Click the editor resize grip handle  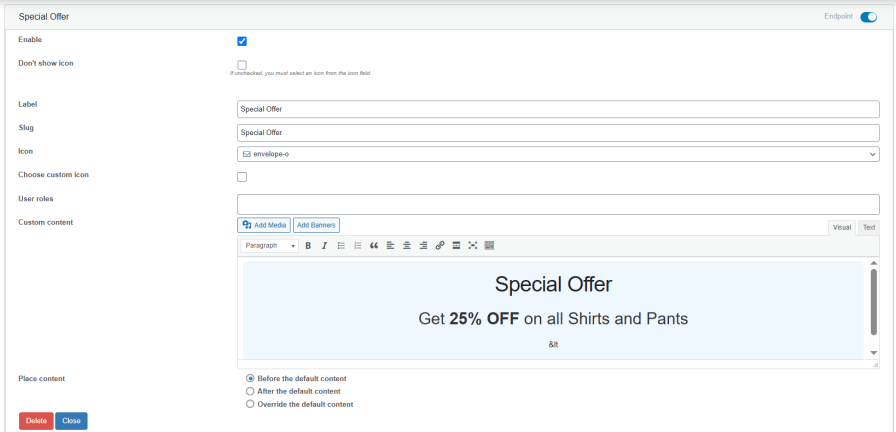click(875, 365)
